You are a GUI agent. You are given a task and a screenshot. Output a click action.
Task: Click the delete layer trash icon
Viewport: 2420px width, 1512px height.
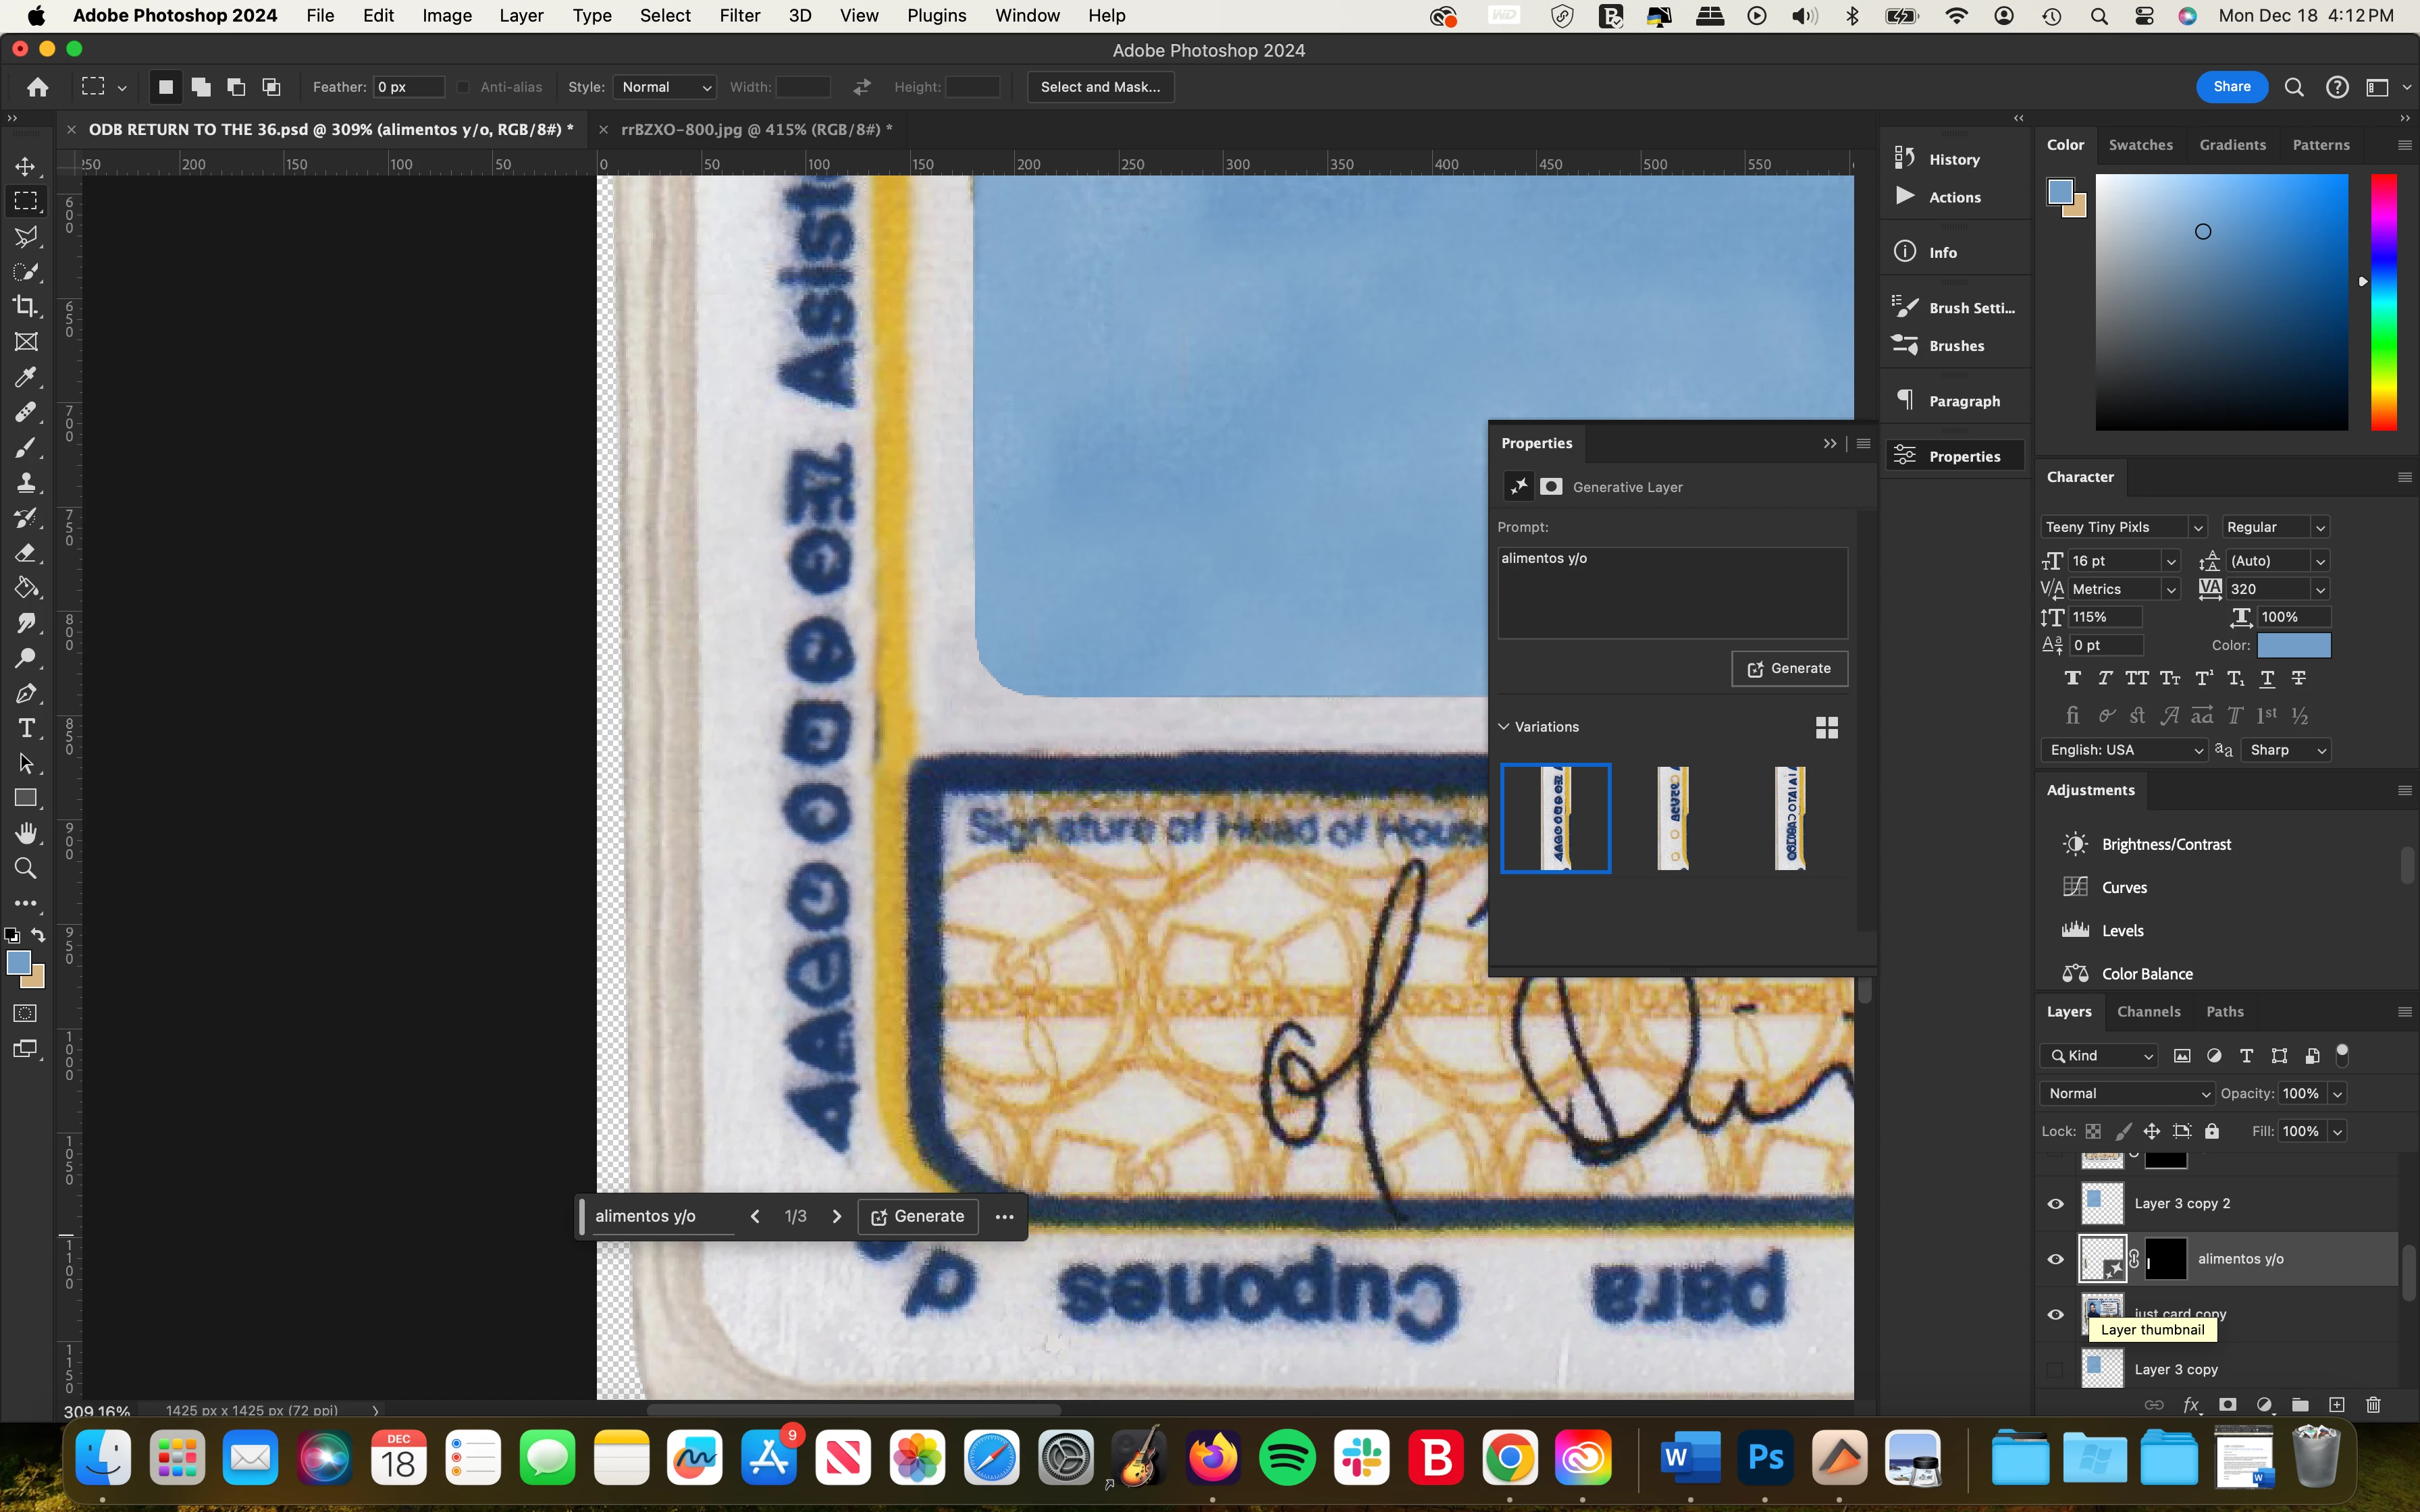(x=2373, y=1404)
